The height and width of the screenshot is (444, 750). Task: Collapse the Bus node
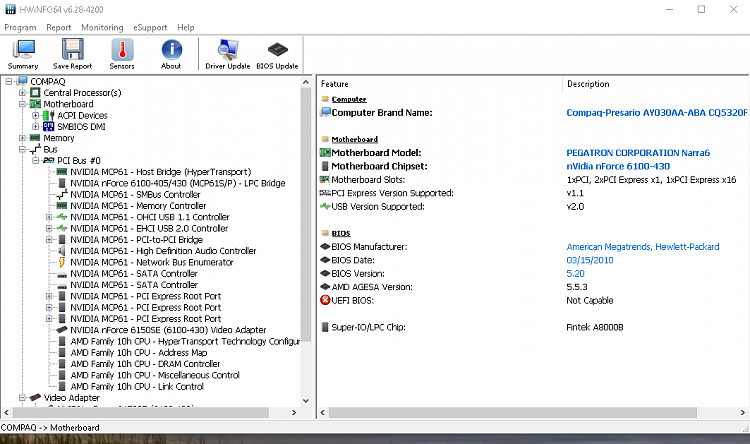point(22,149)
